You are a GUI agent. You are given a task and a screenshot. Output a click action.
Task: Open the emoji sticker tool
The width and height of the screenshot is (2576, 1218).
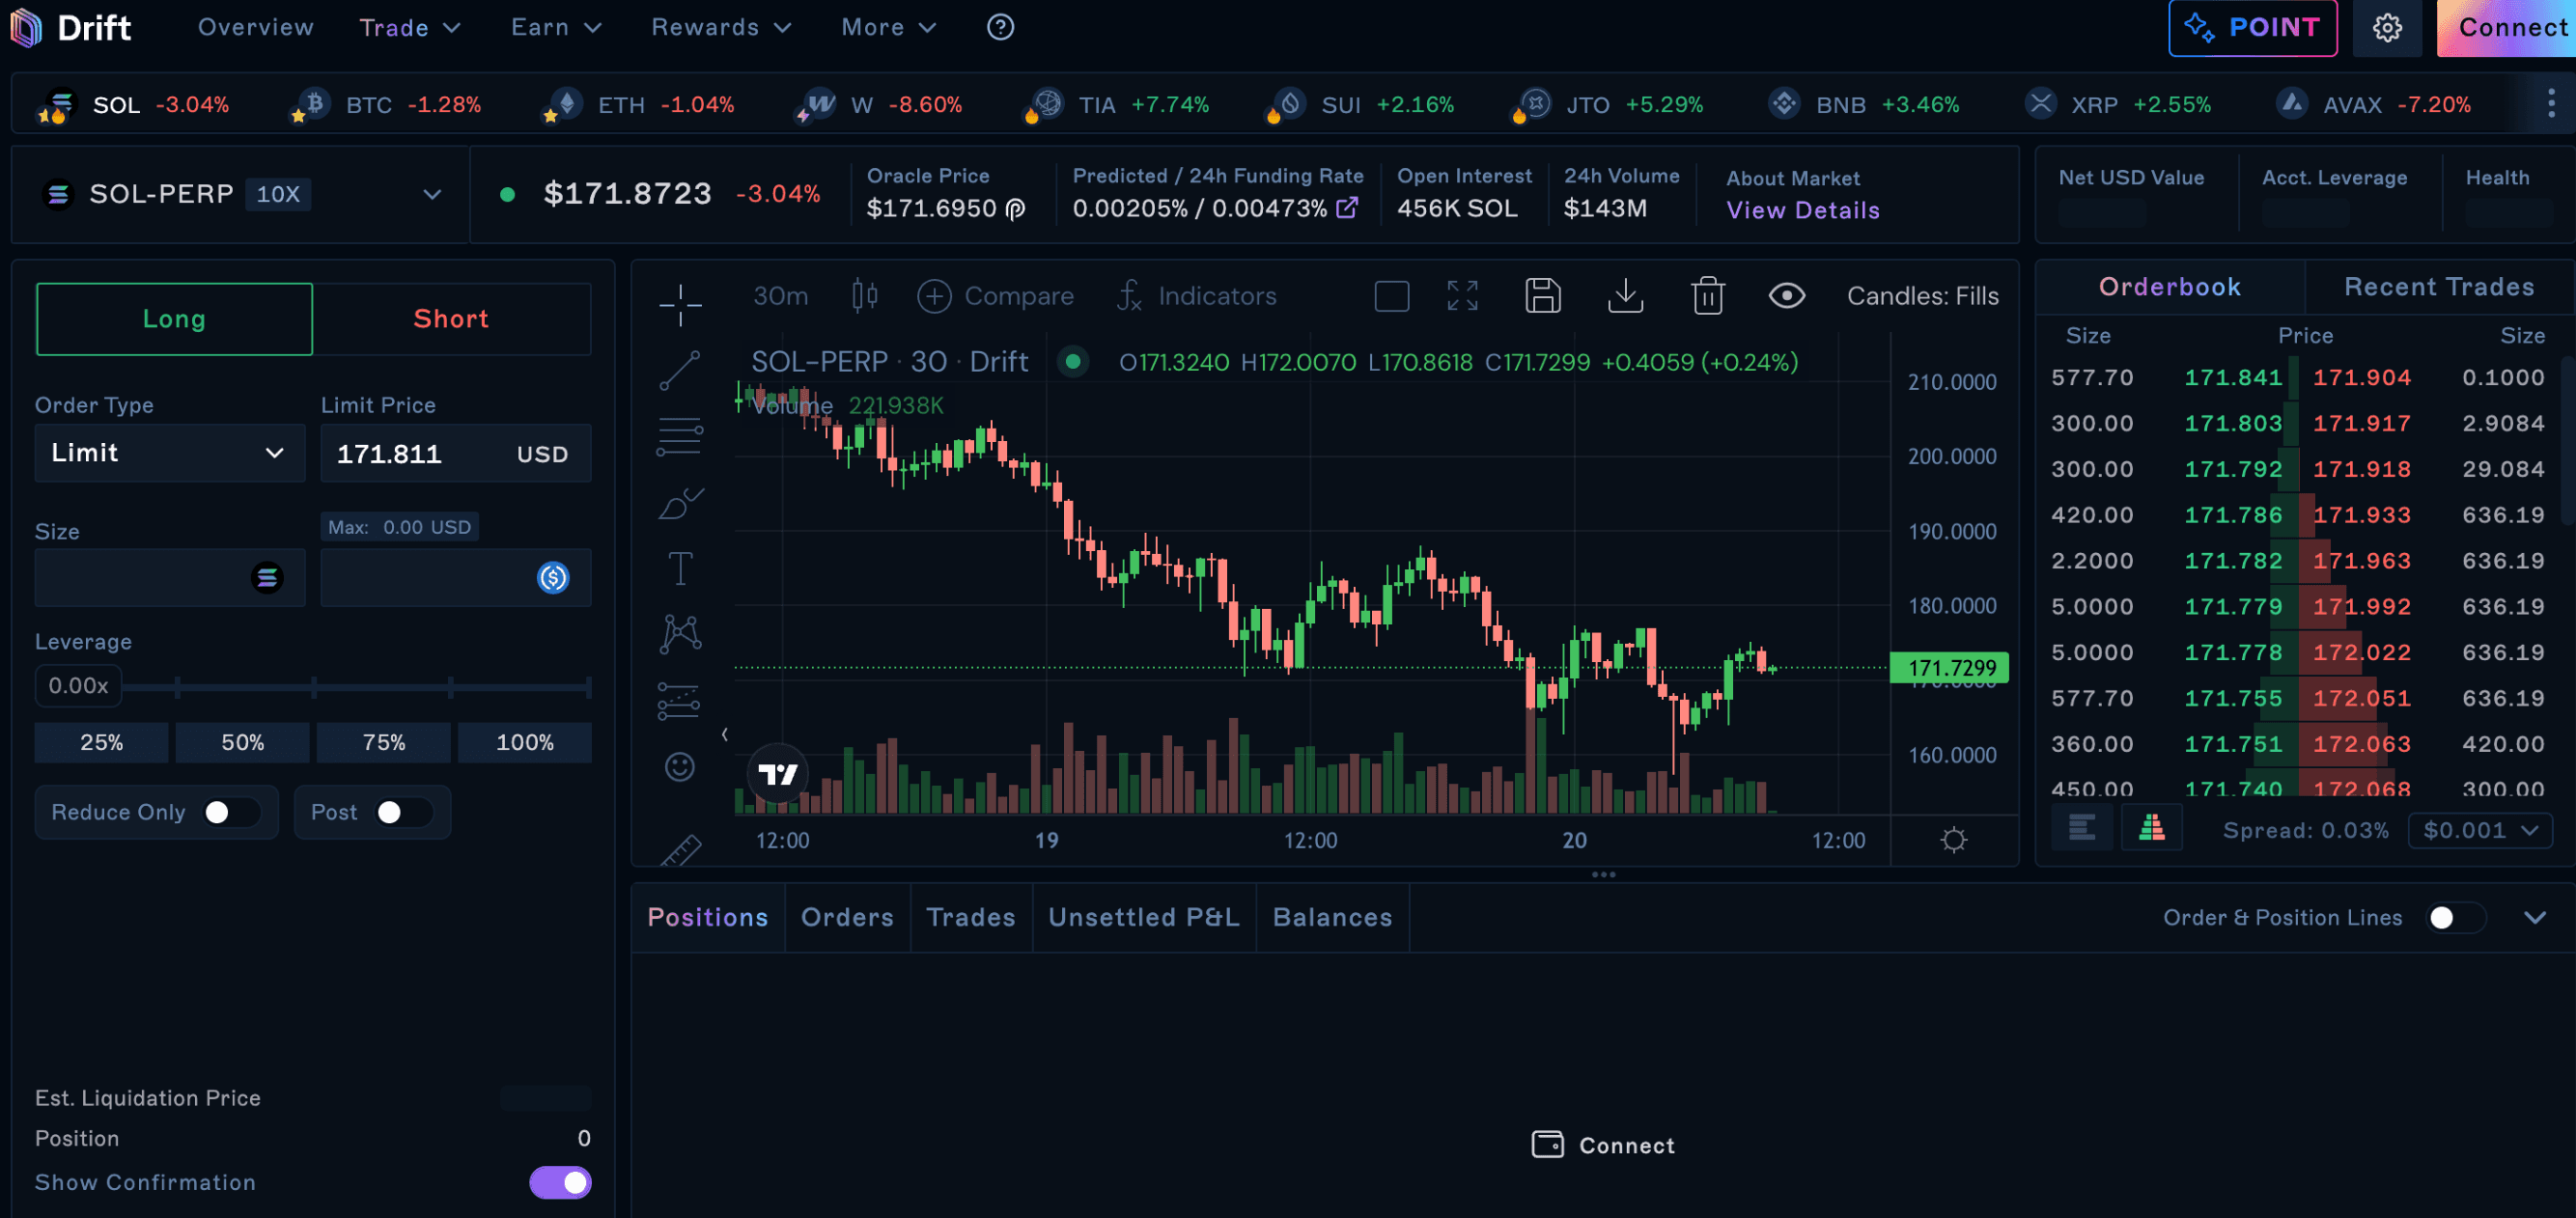pyautogui.click(x=680, y=766)
